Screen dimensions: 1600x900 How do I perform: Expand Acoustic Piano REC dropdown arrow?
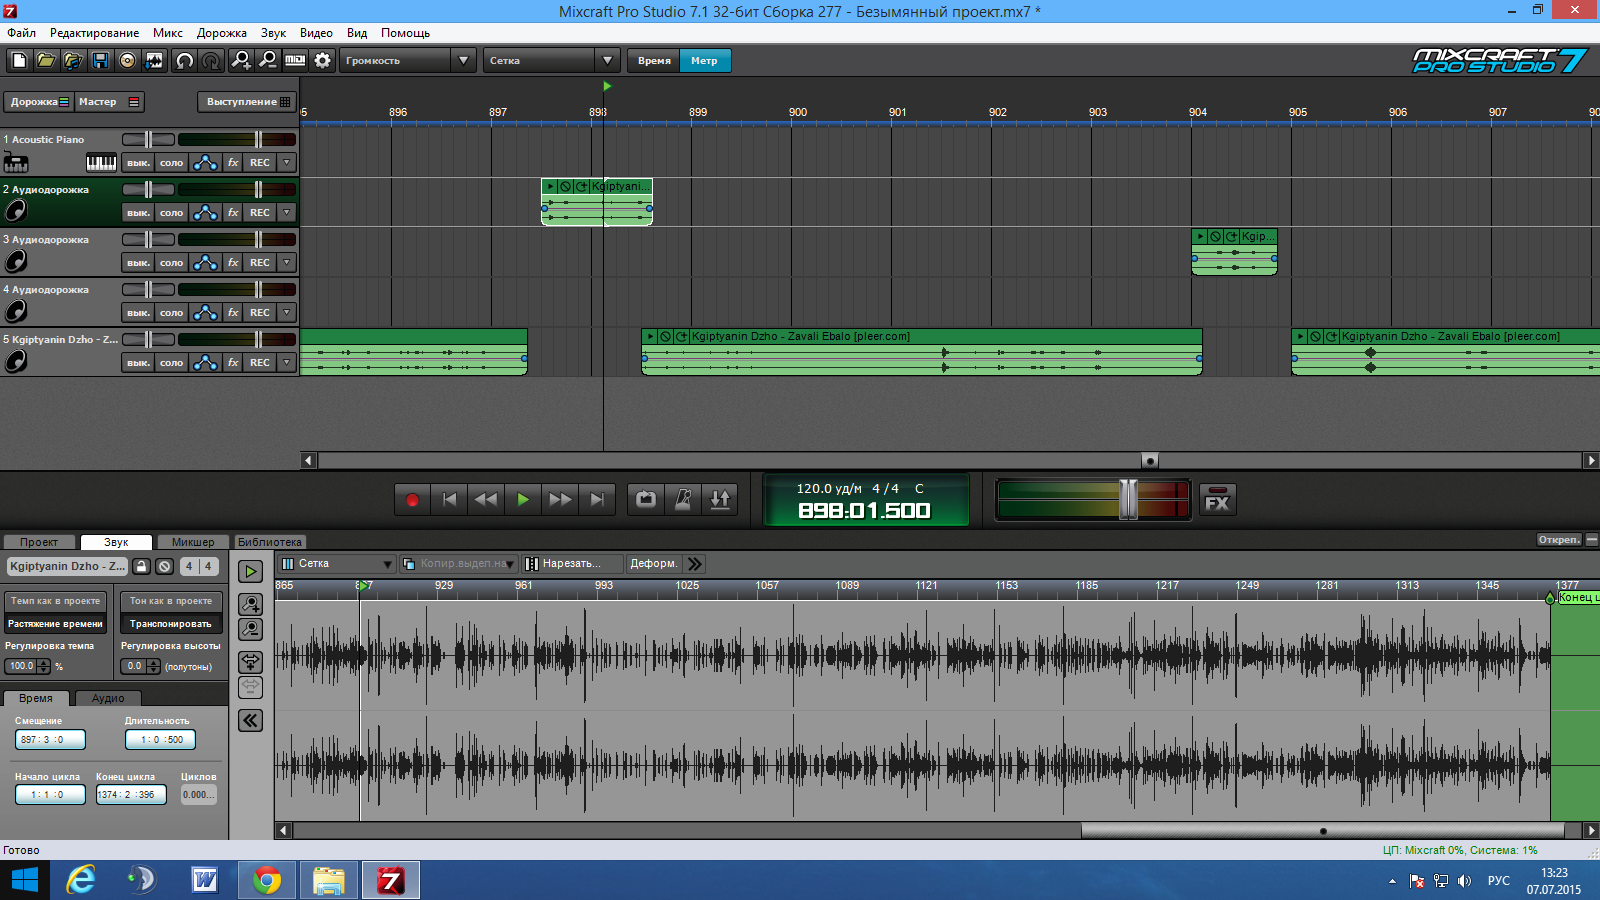point(287,162)
